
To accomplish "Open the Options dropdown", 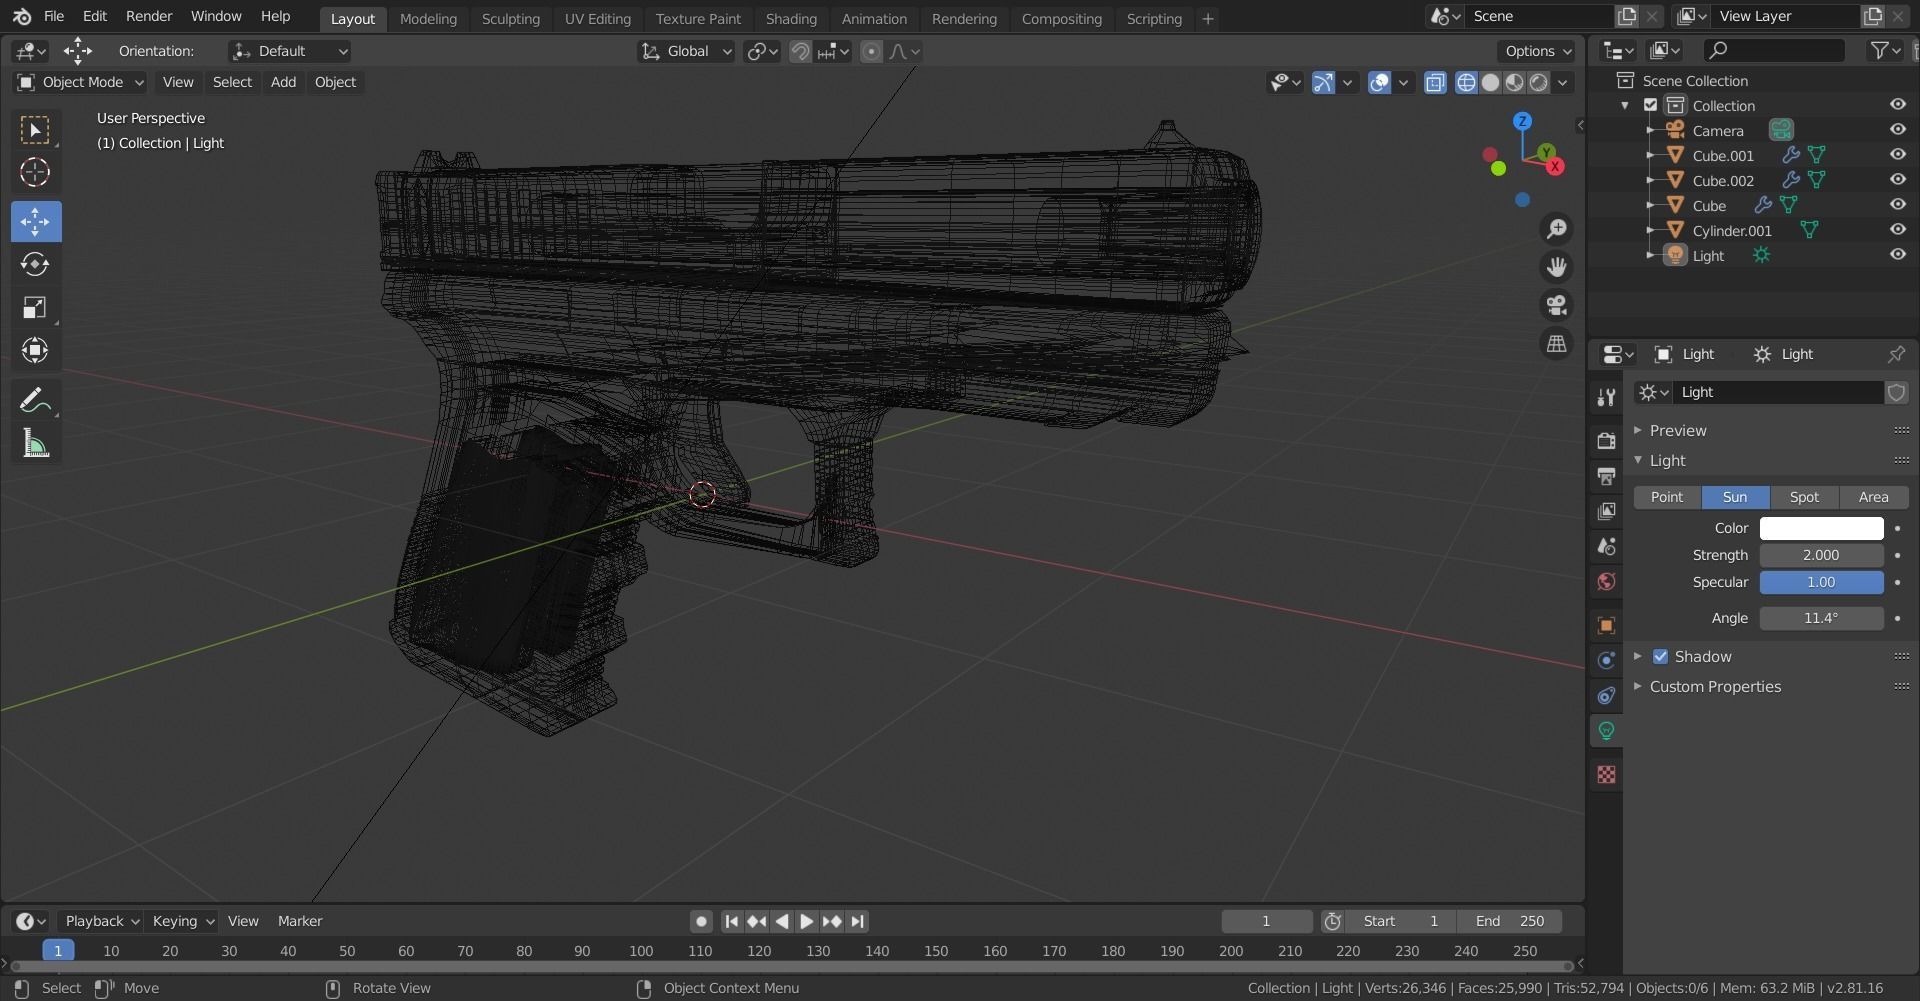I will coord(1538,51).
